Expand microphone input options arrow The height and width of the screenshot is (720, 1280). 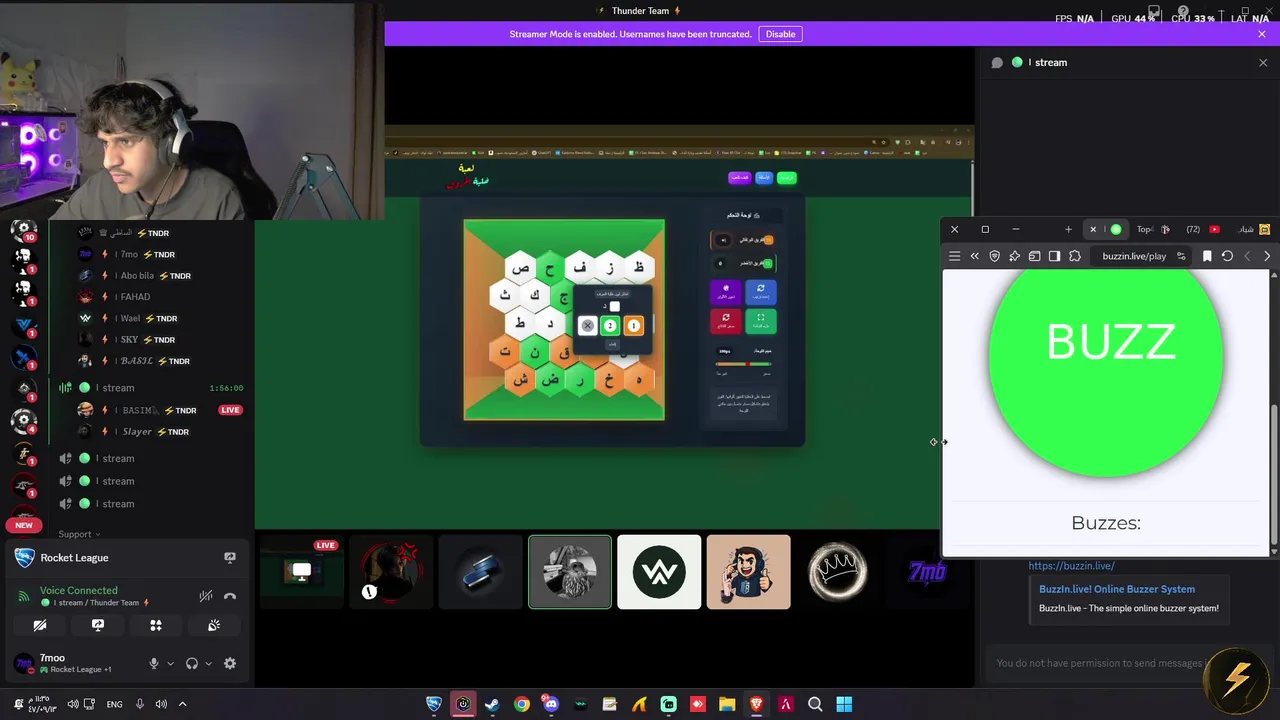pos(170,663)
